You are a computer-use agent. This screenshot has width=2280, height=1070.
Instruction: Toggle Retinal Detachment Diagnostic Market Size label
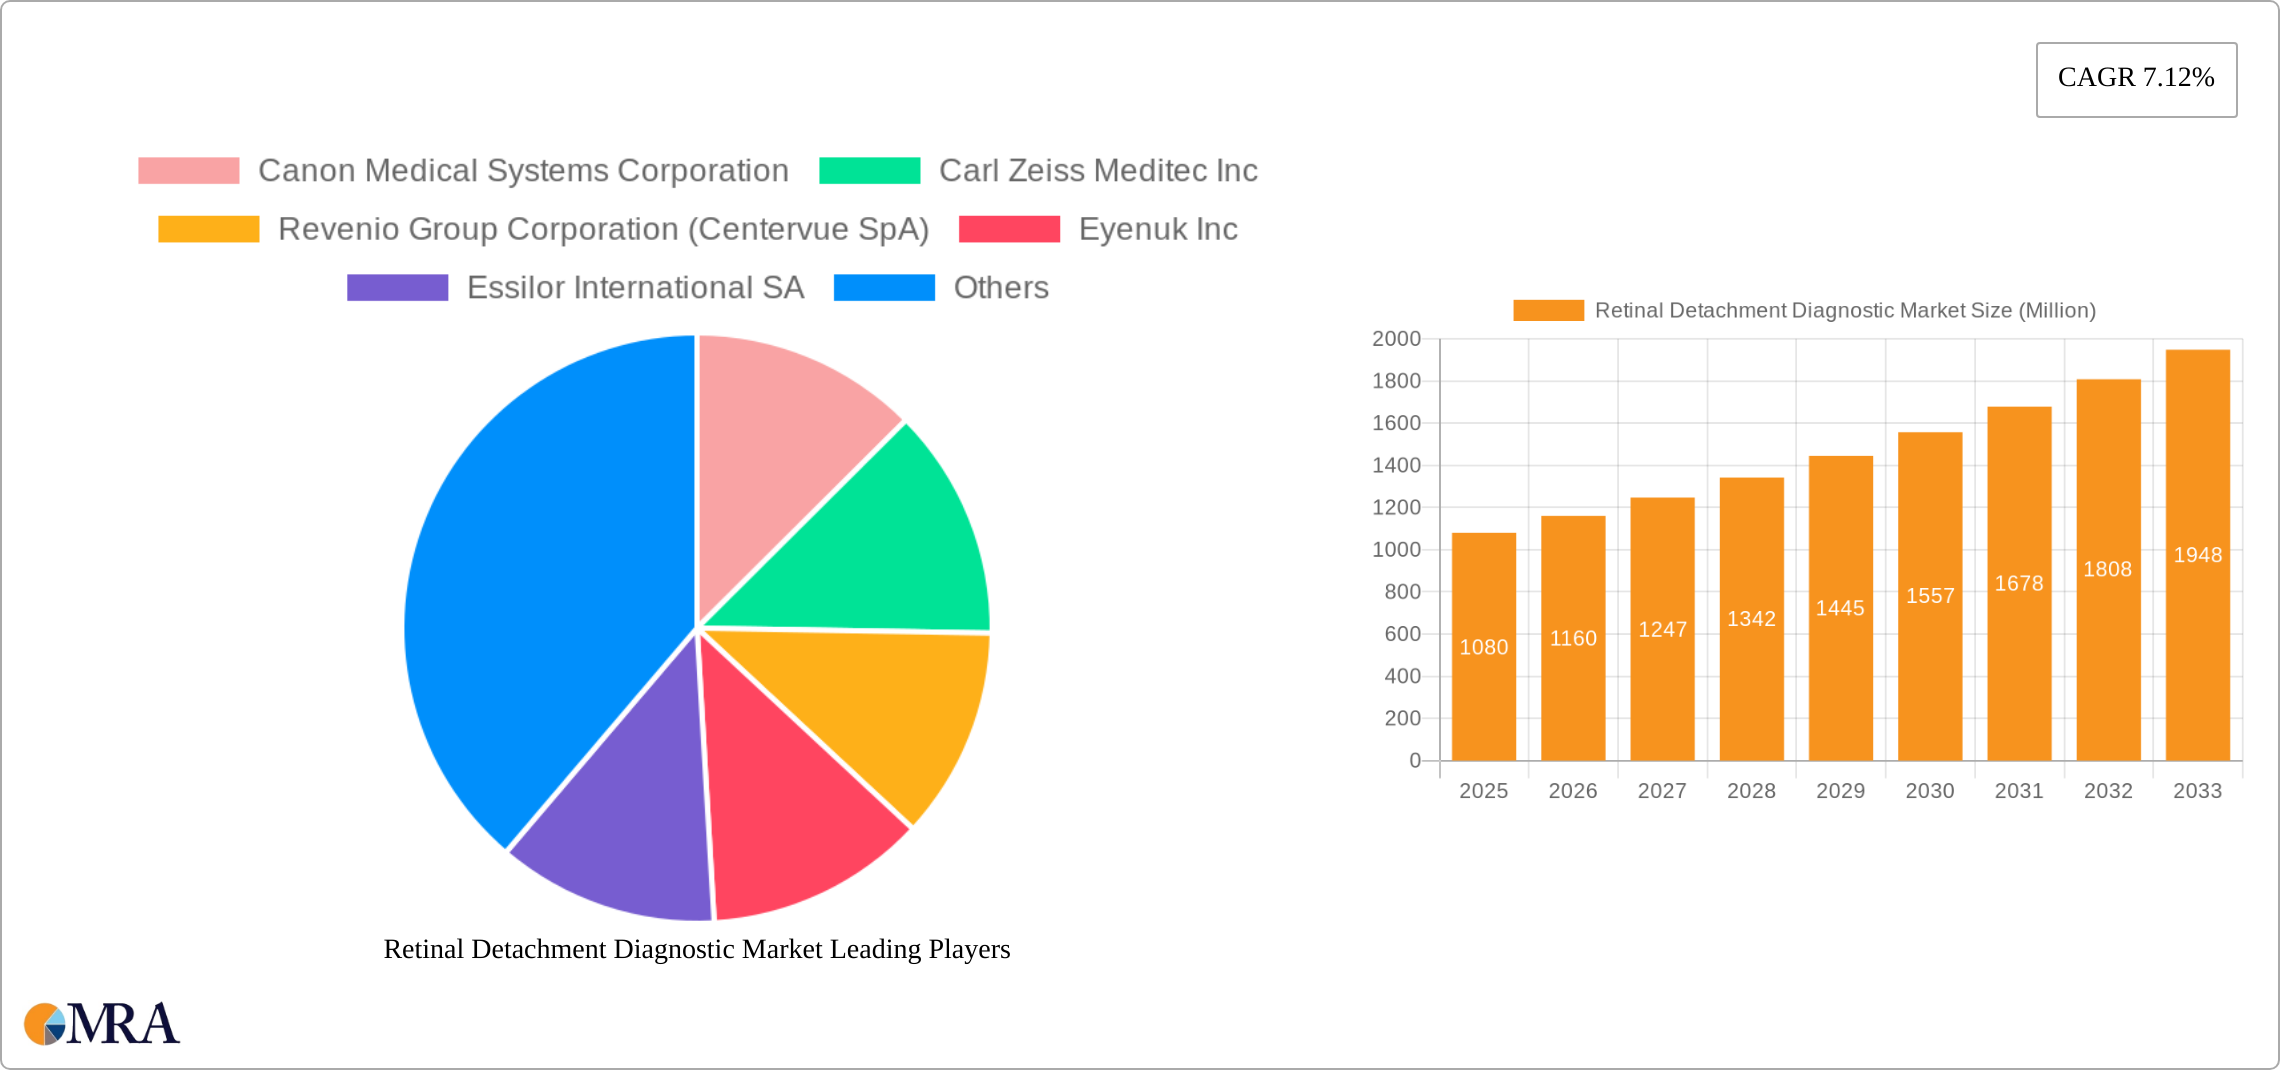[x=1845, y=311]
